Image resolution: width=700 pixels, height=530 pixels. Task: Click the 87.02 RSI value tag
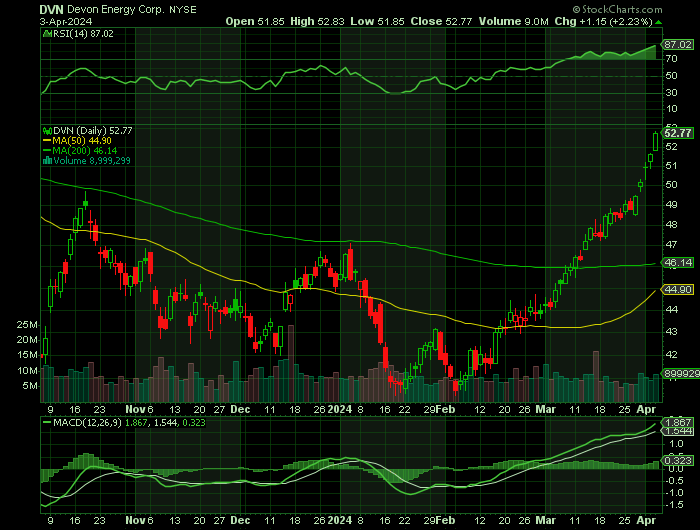coord(678,45)
